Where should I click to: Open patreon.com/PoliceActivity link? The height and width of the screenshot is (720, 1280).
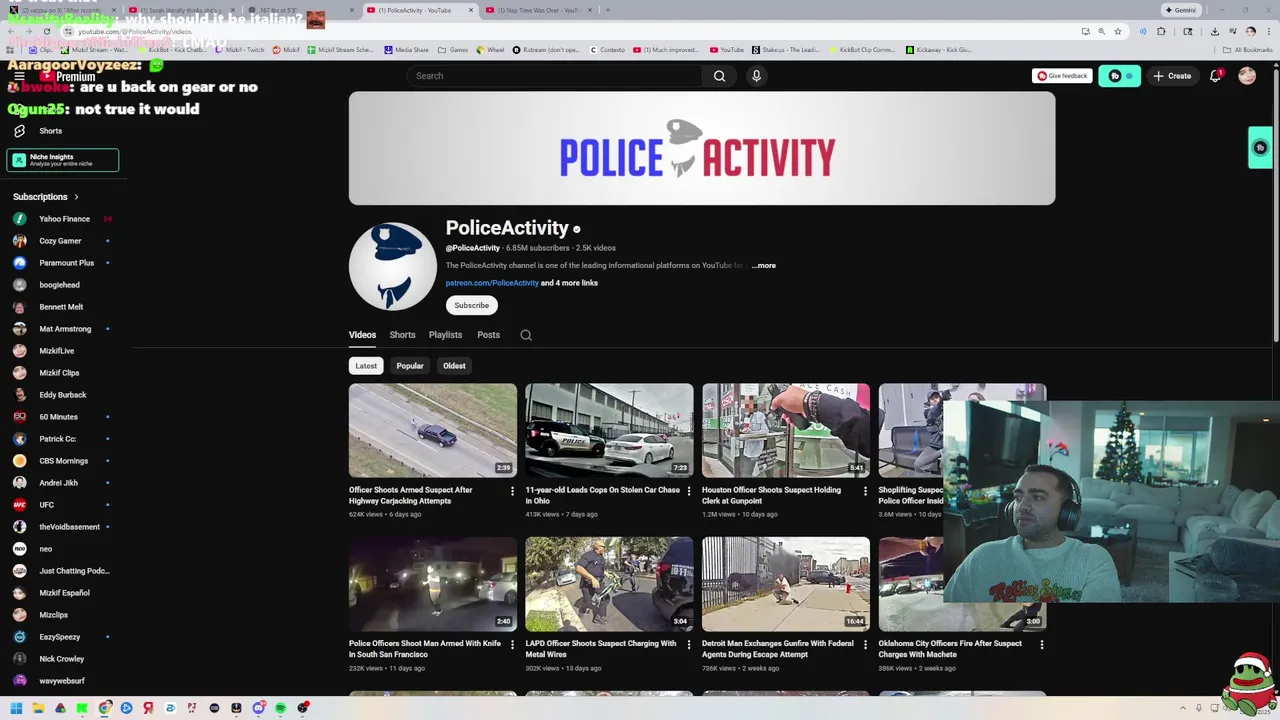(x=492, y=283)
